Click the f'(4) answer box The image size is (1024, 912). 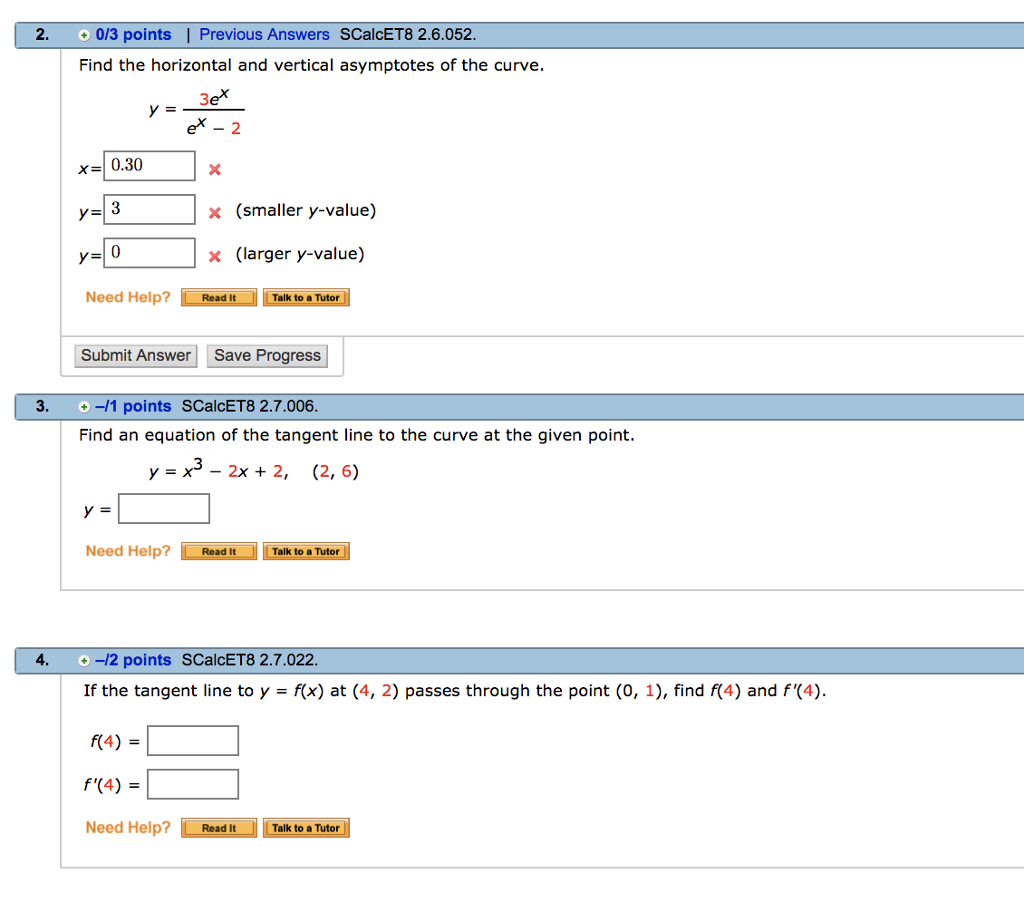193,784
